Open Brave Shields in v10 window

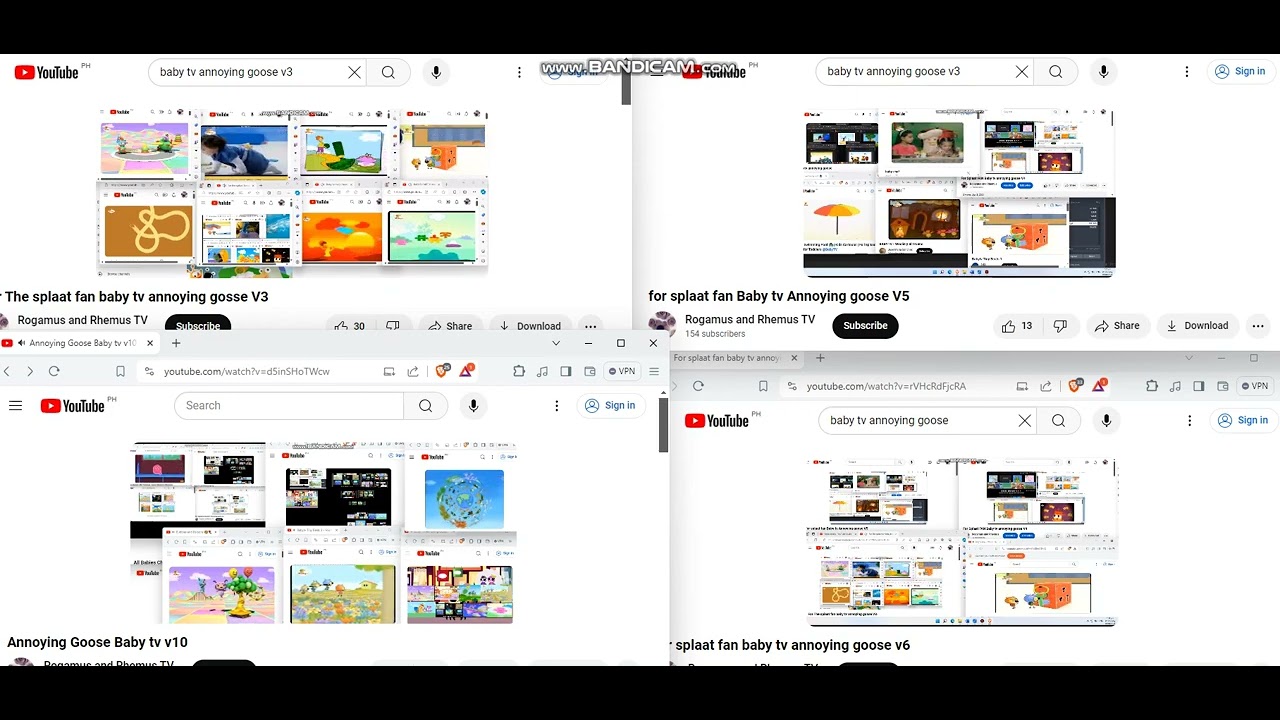coord(442,371)
